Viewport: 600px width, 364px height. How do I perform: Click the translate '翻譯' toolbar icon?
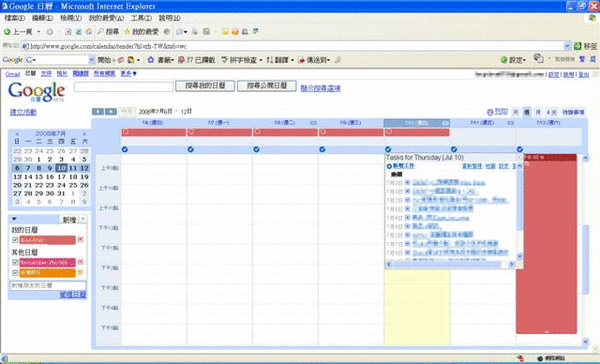pyautogui.click(x=270, y=60)
